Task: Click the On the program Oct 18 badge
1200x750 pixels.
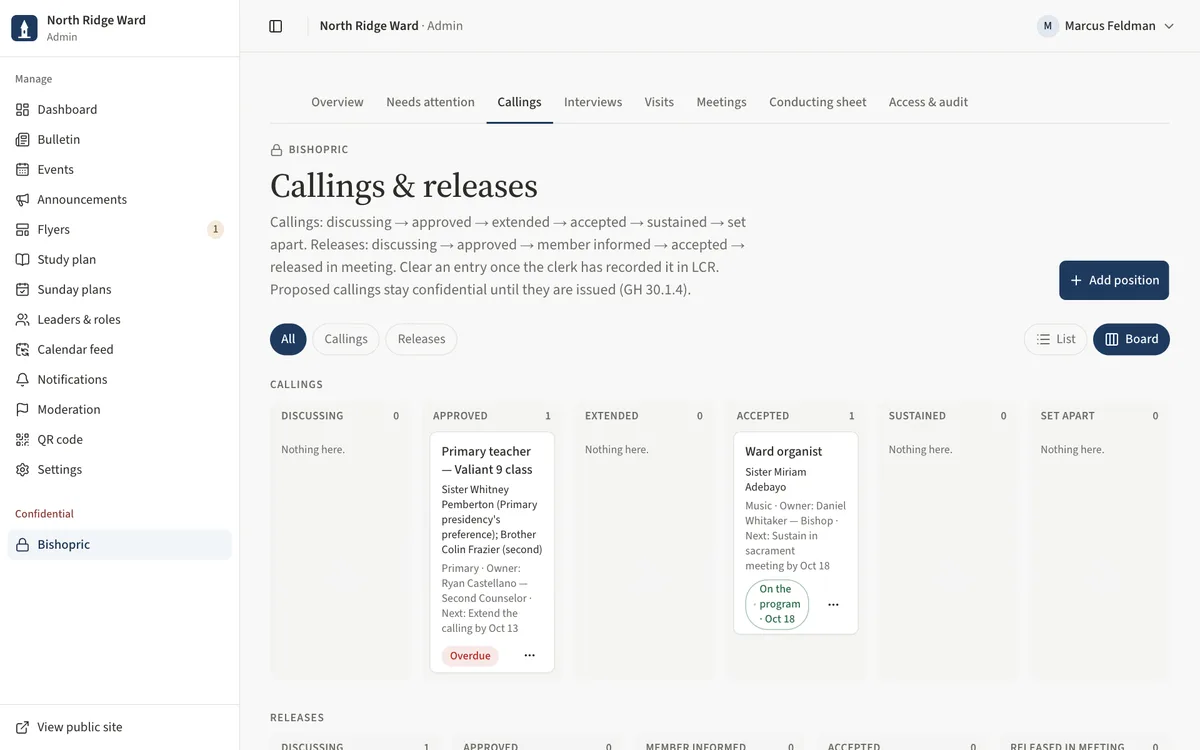Action: click(x=777, y=604)
